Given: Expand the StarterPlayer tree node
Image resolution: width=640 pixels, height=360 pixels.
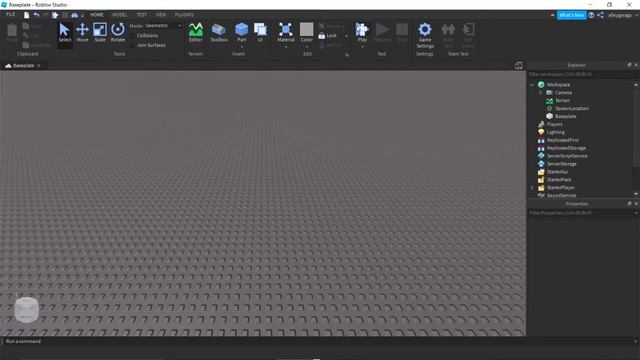Looking at the screenshot, I should coord(532,188).
